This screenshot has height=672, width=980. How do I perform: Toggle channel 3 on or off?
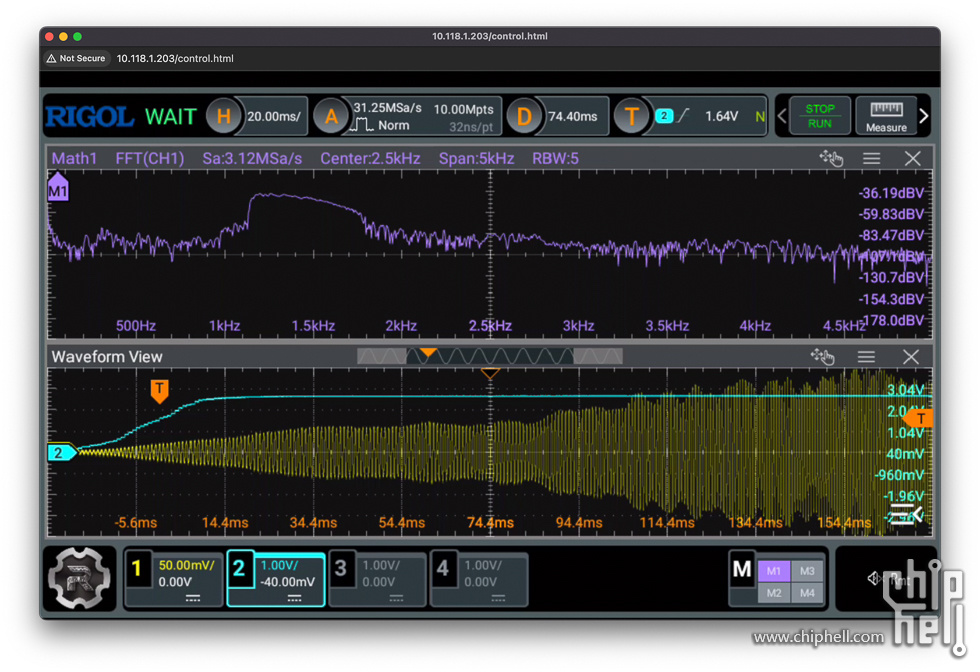point(341,568)
